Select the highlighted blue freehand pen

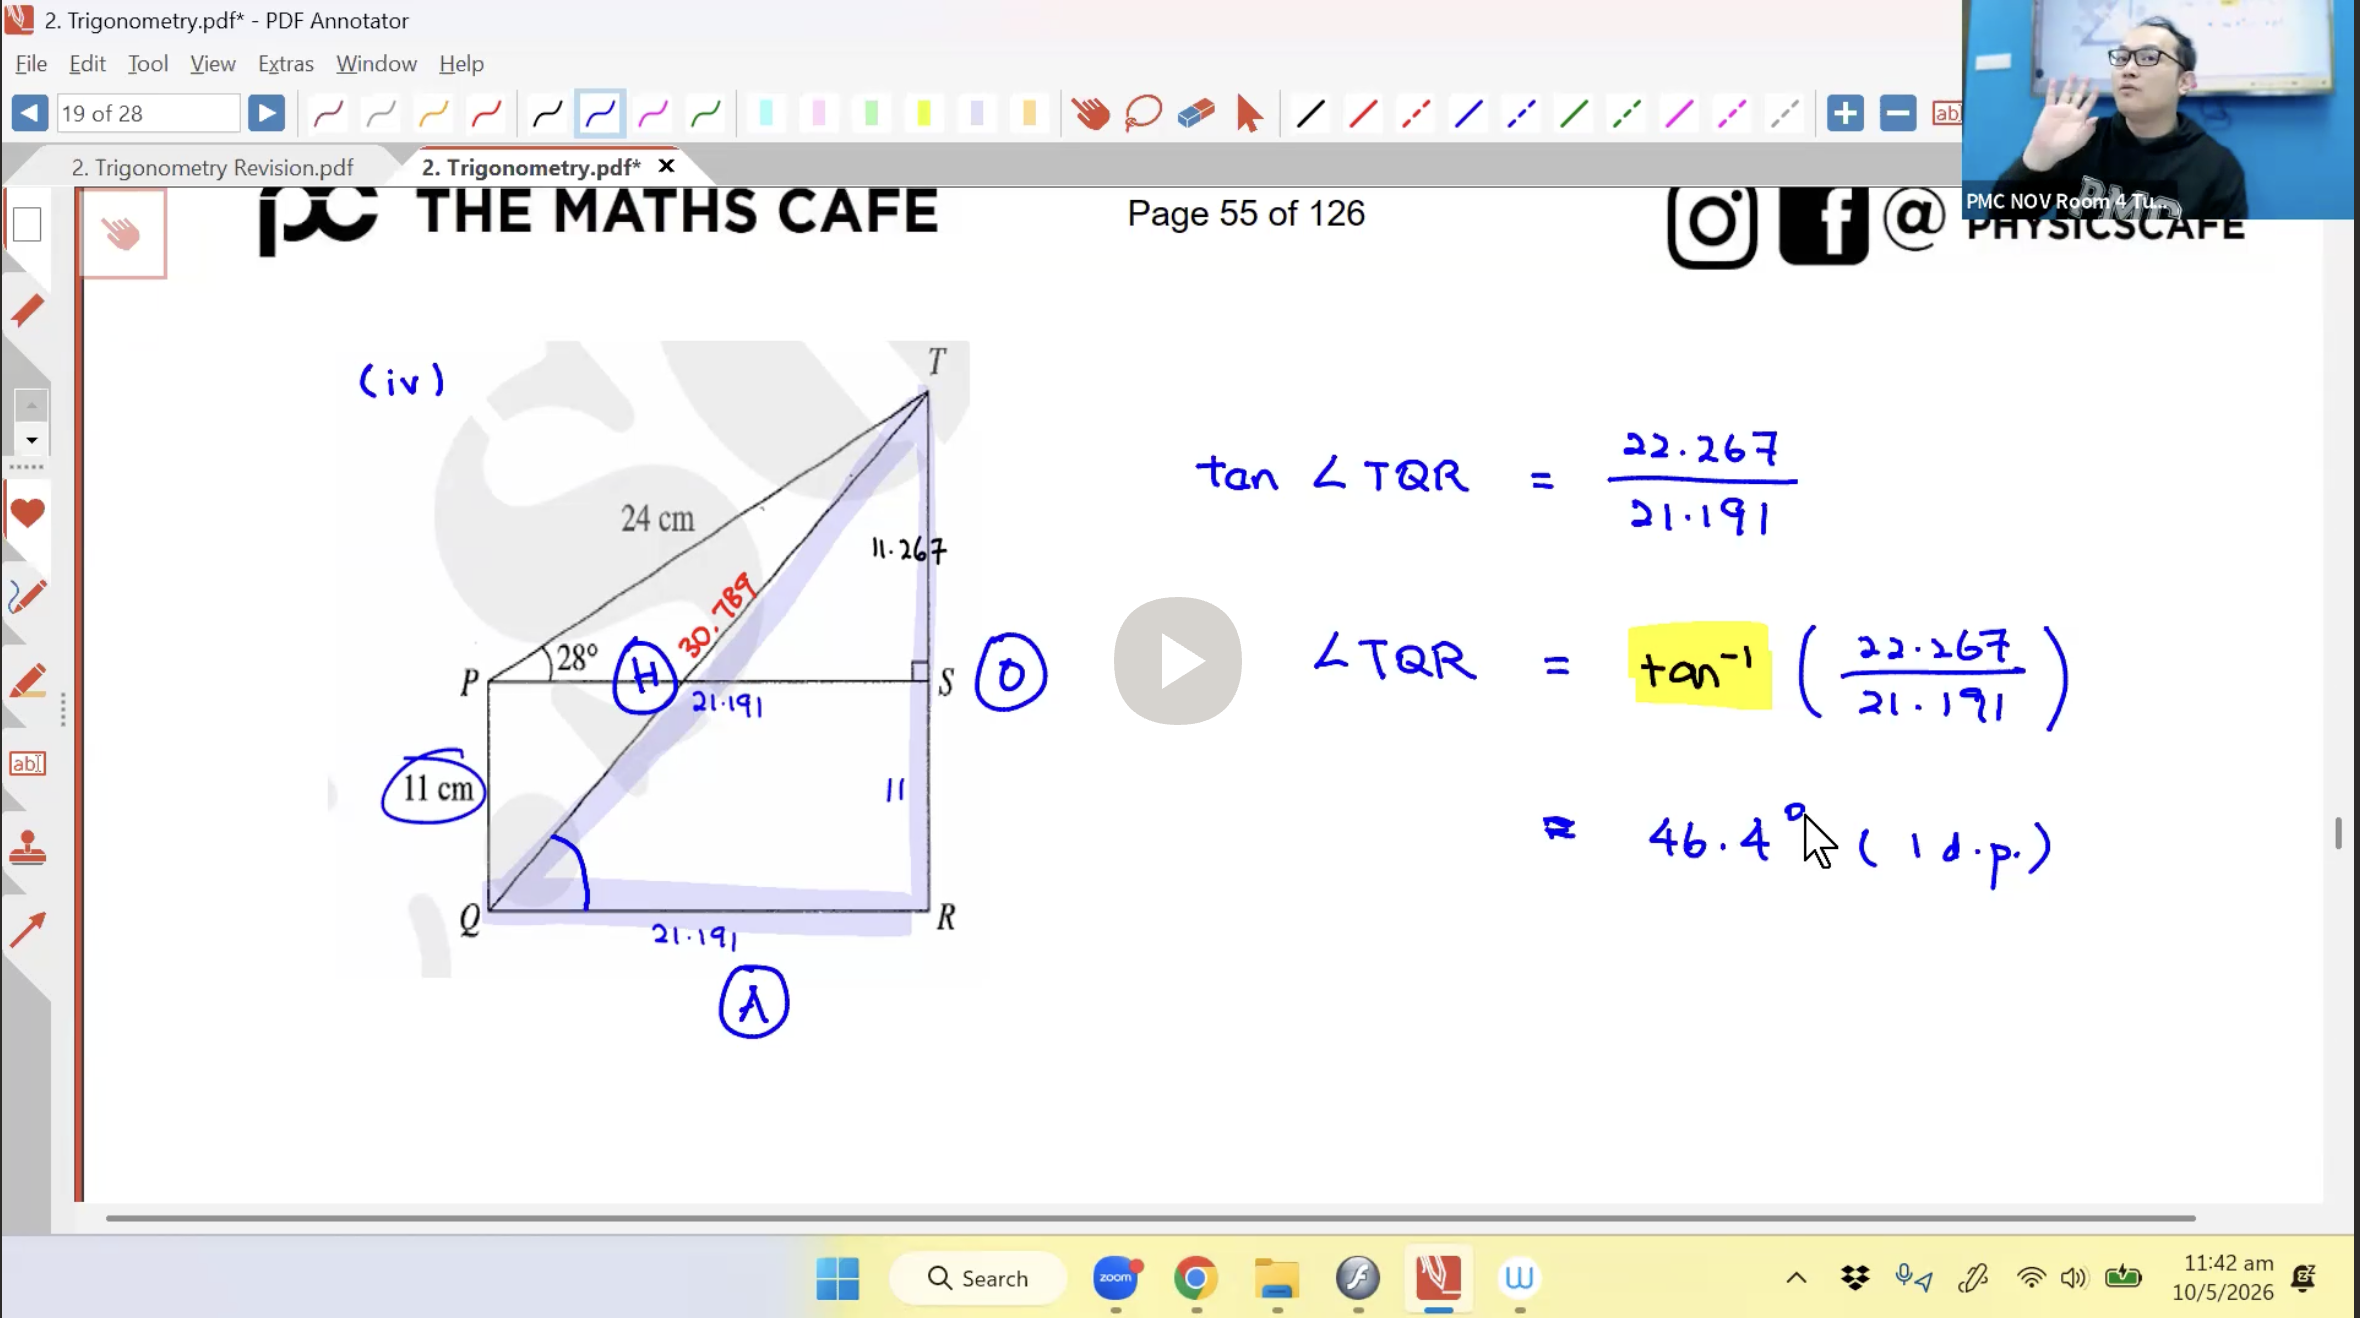click(600, 114)
